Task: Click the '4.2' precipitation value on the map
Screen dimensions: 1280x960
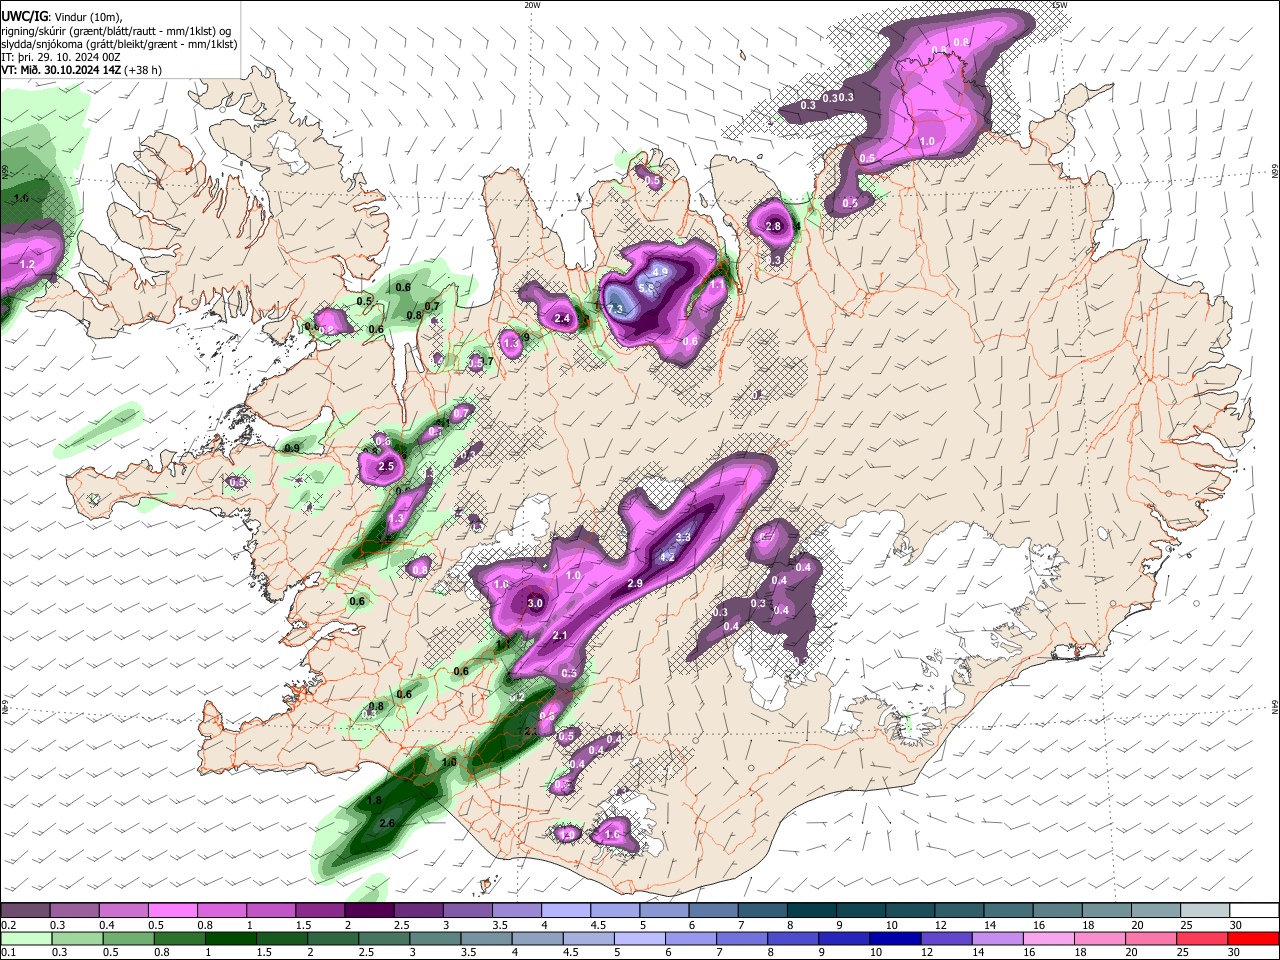Action: click(668, 558)
